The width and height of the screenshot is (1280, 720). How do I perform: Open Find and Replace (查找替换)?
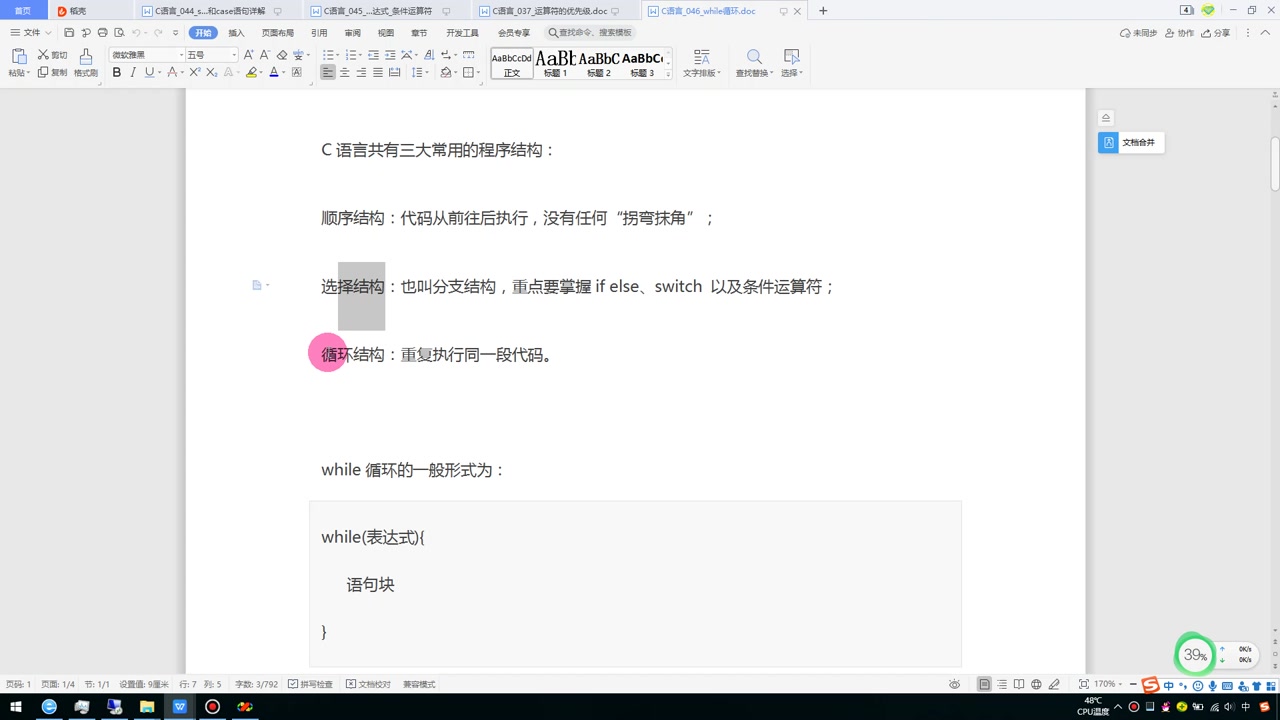tap(754, 63)
